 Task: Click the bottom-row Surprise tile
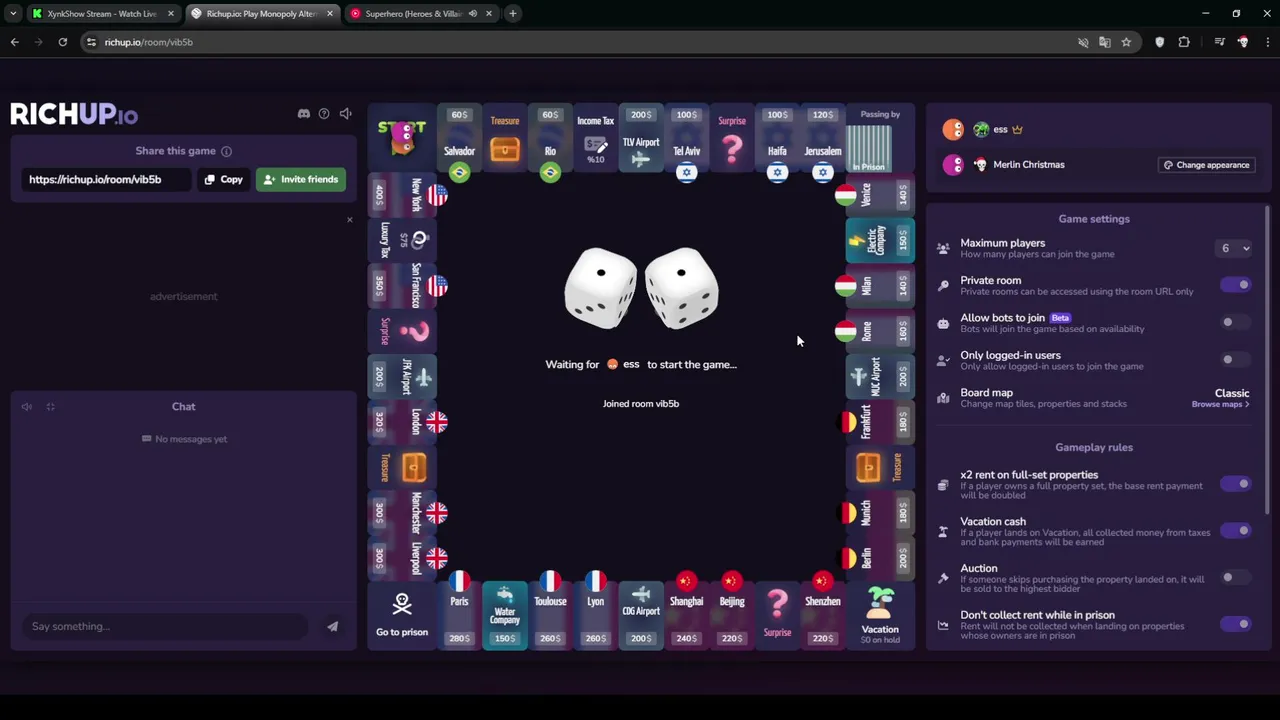777,614
